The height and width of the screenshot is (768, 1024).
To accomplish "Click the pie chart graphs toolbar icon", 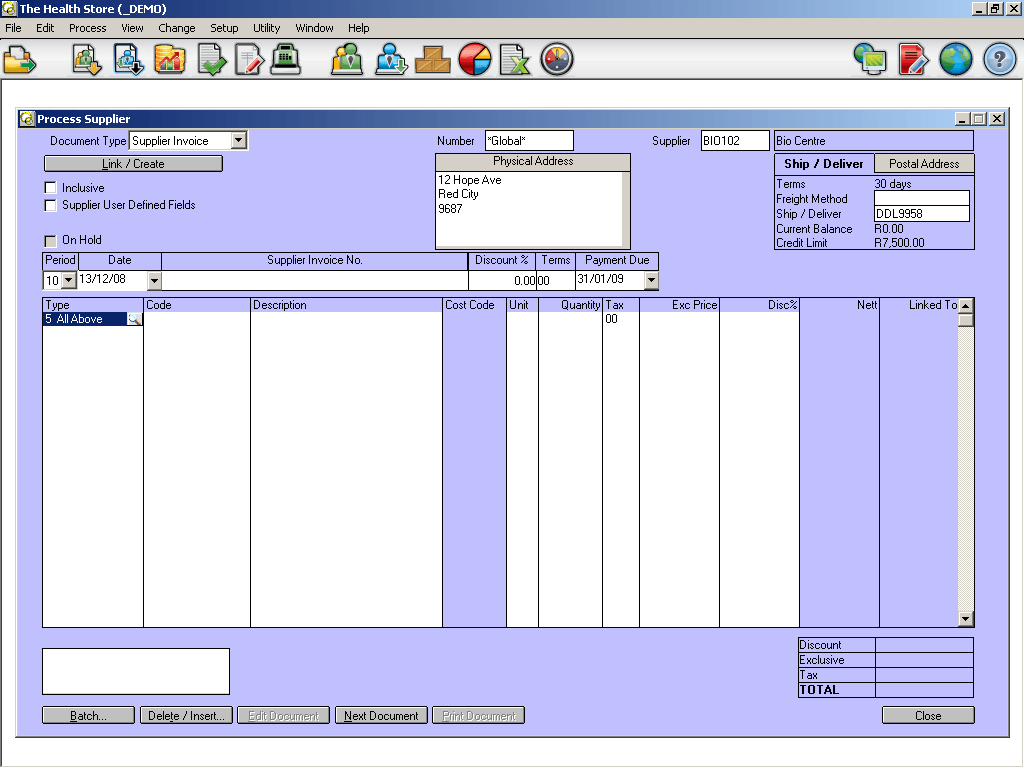I will tap(475, 59).
